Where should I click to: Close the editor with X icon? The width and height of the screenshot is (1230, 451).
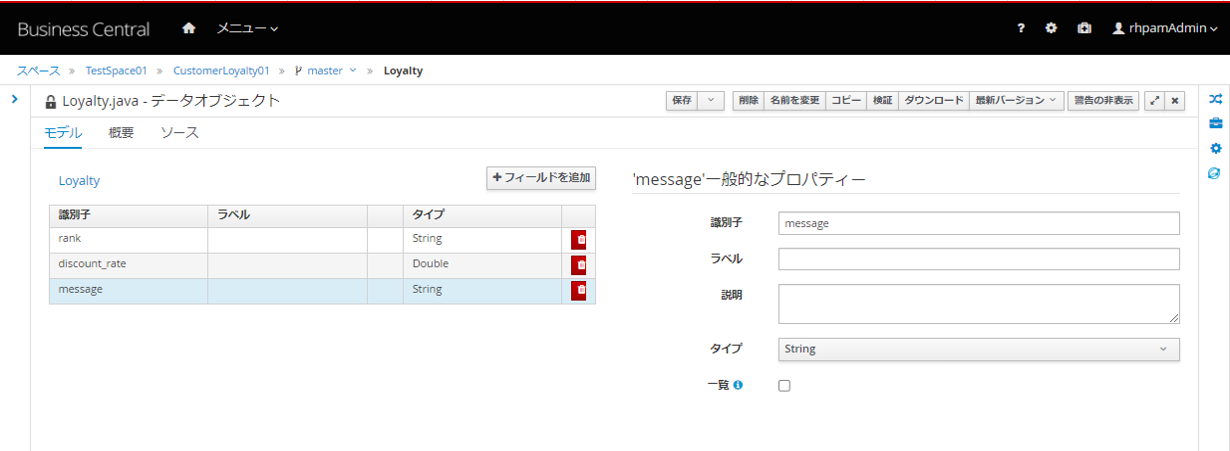coord(1176,100)
